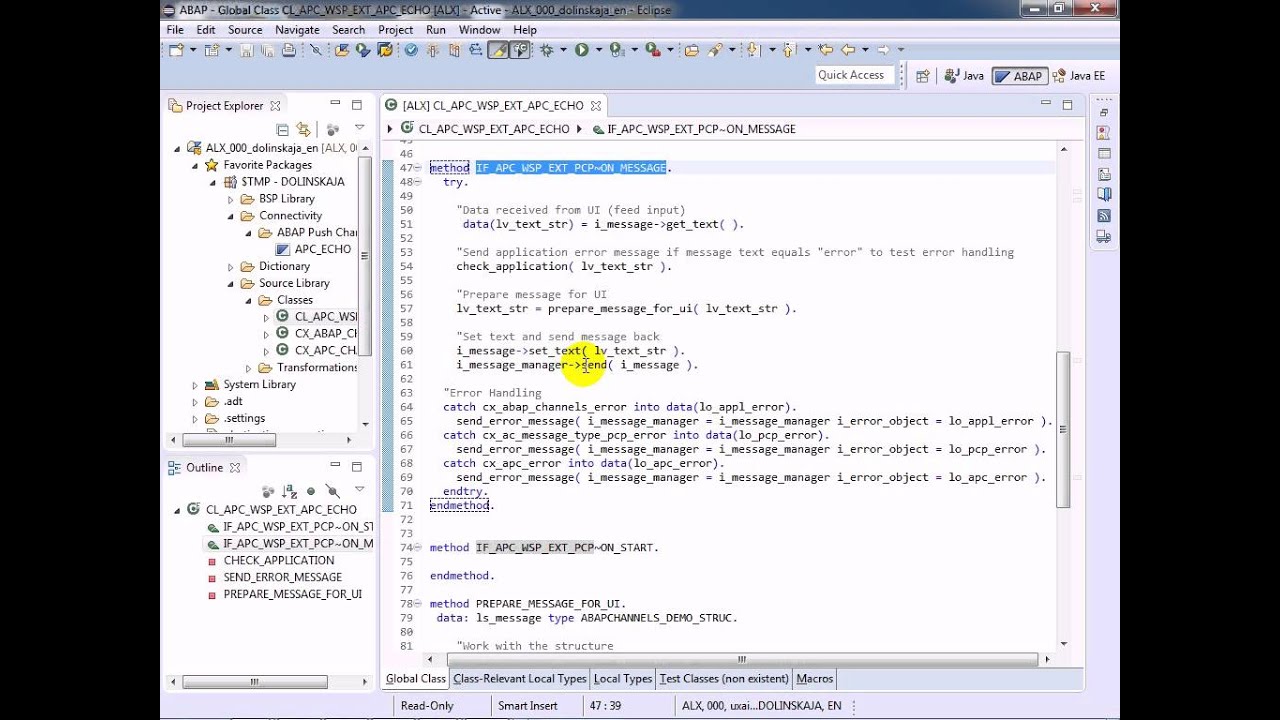The height and width of the screenshot is (720, 1280).
Task: Close the Outline view tab
Action: [x=235, y=467]
